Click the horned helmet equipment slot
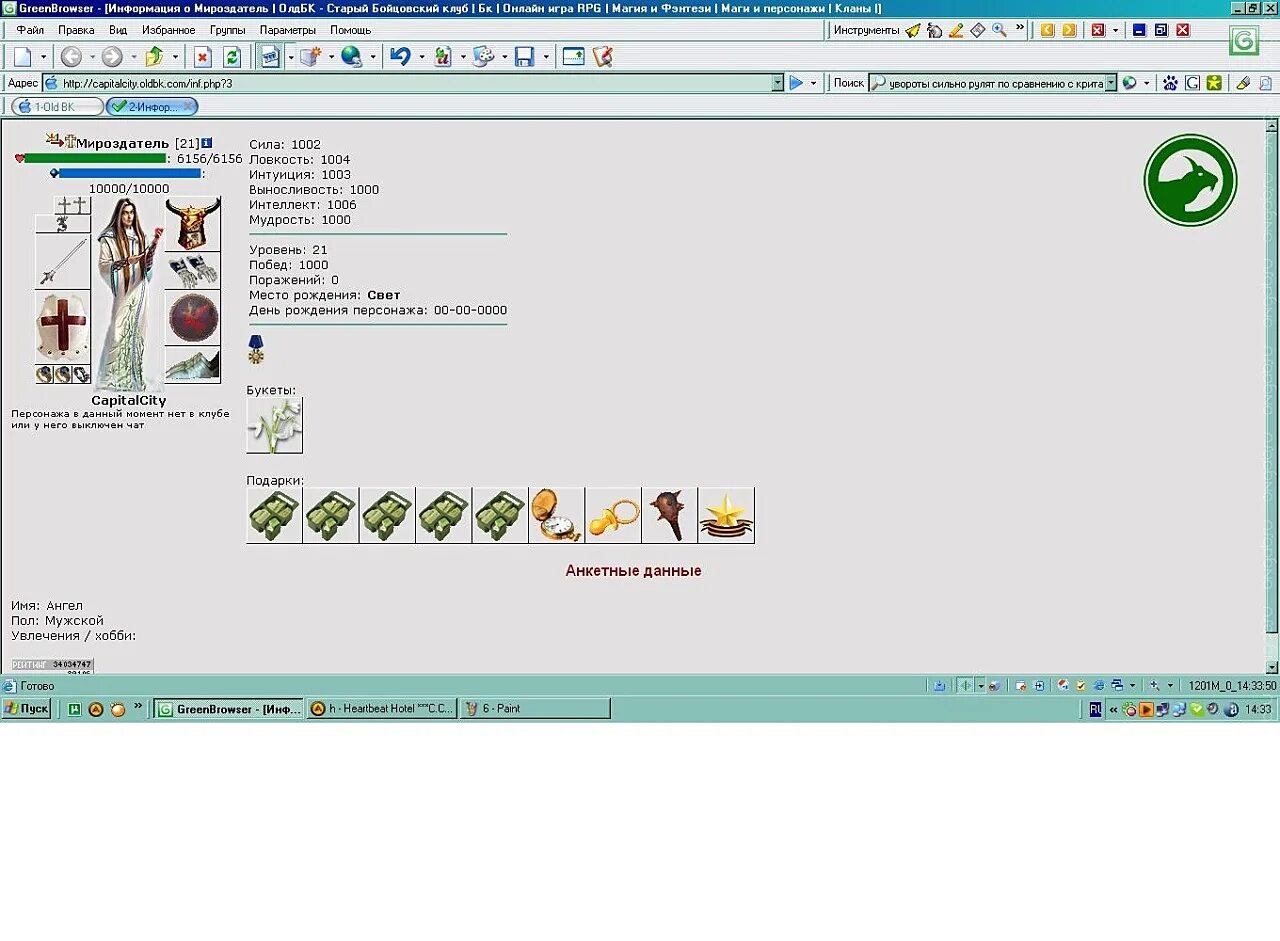Viewport: 1280px width, 941px height. [x=193, y=223]
